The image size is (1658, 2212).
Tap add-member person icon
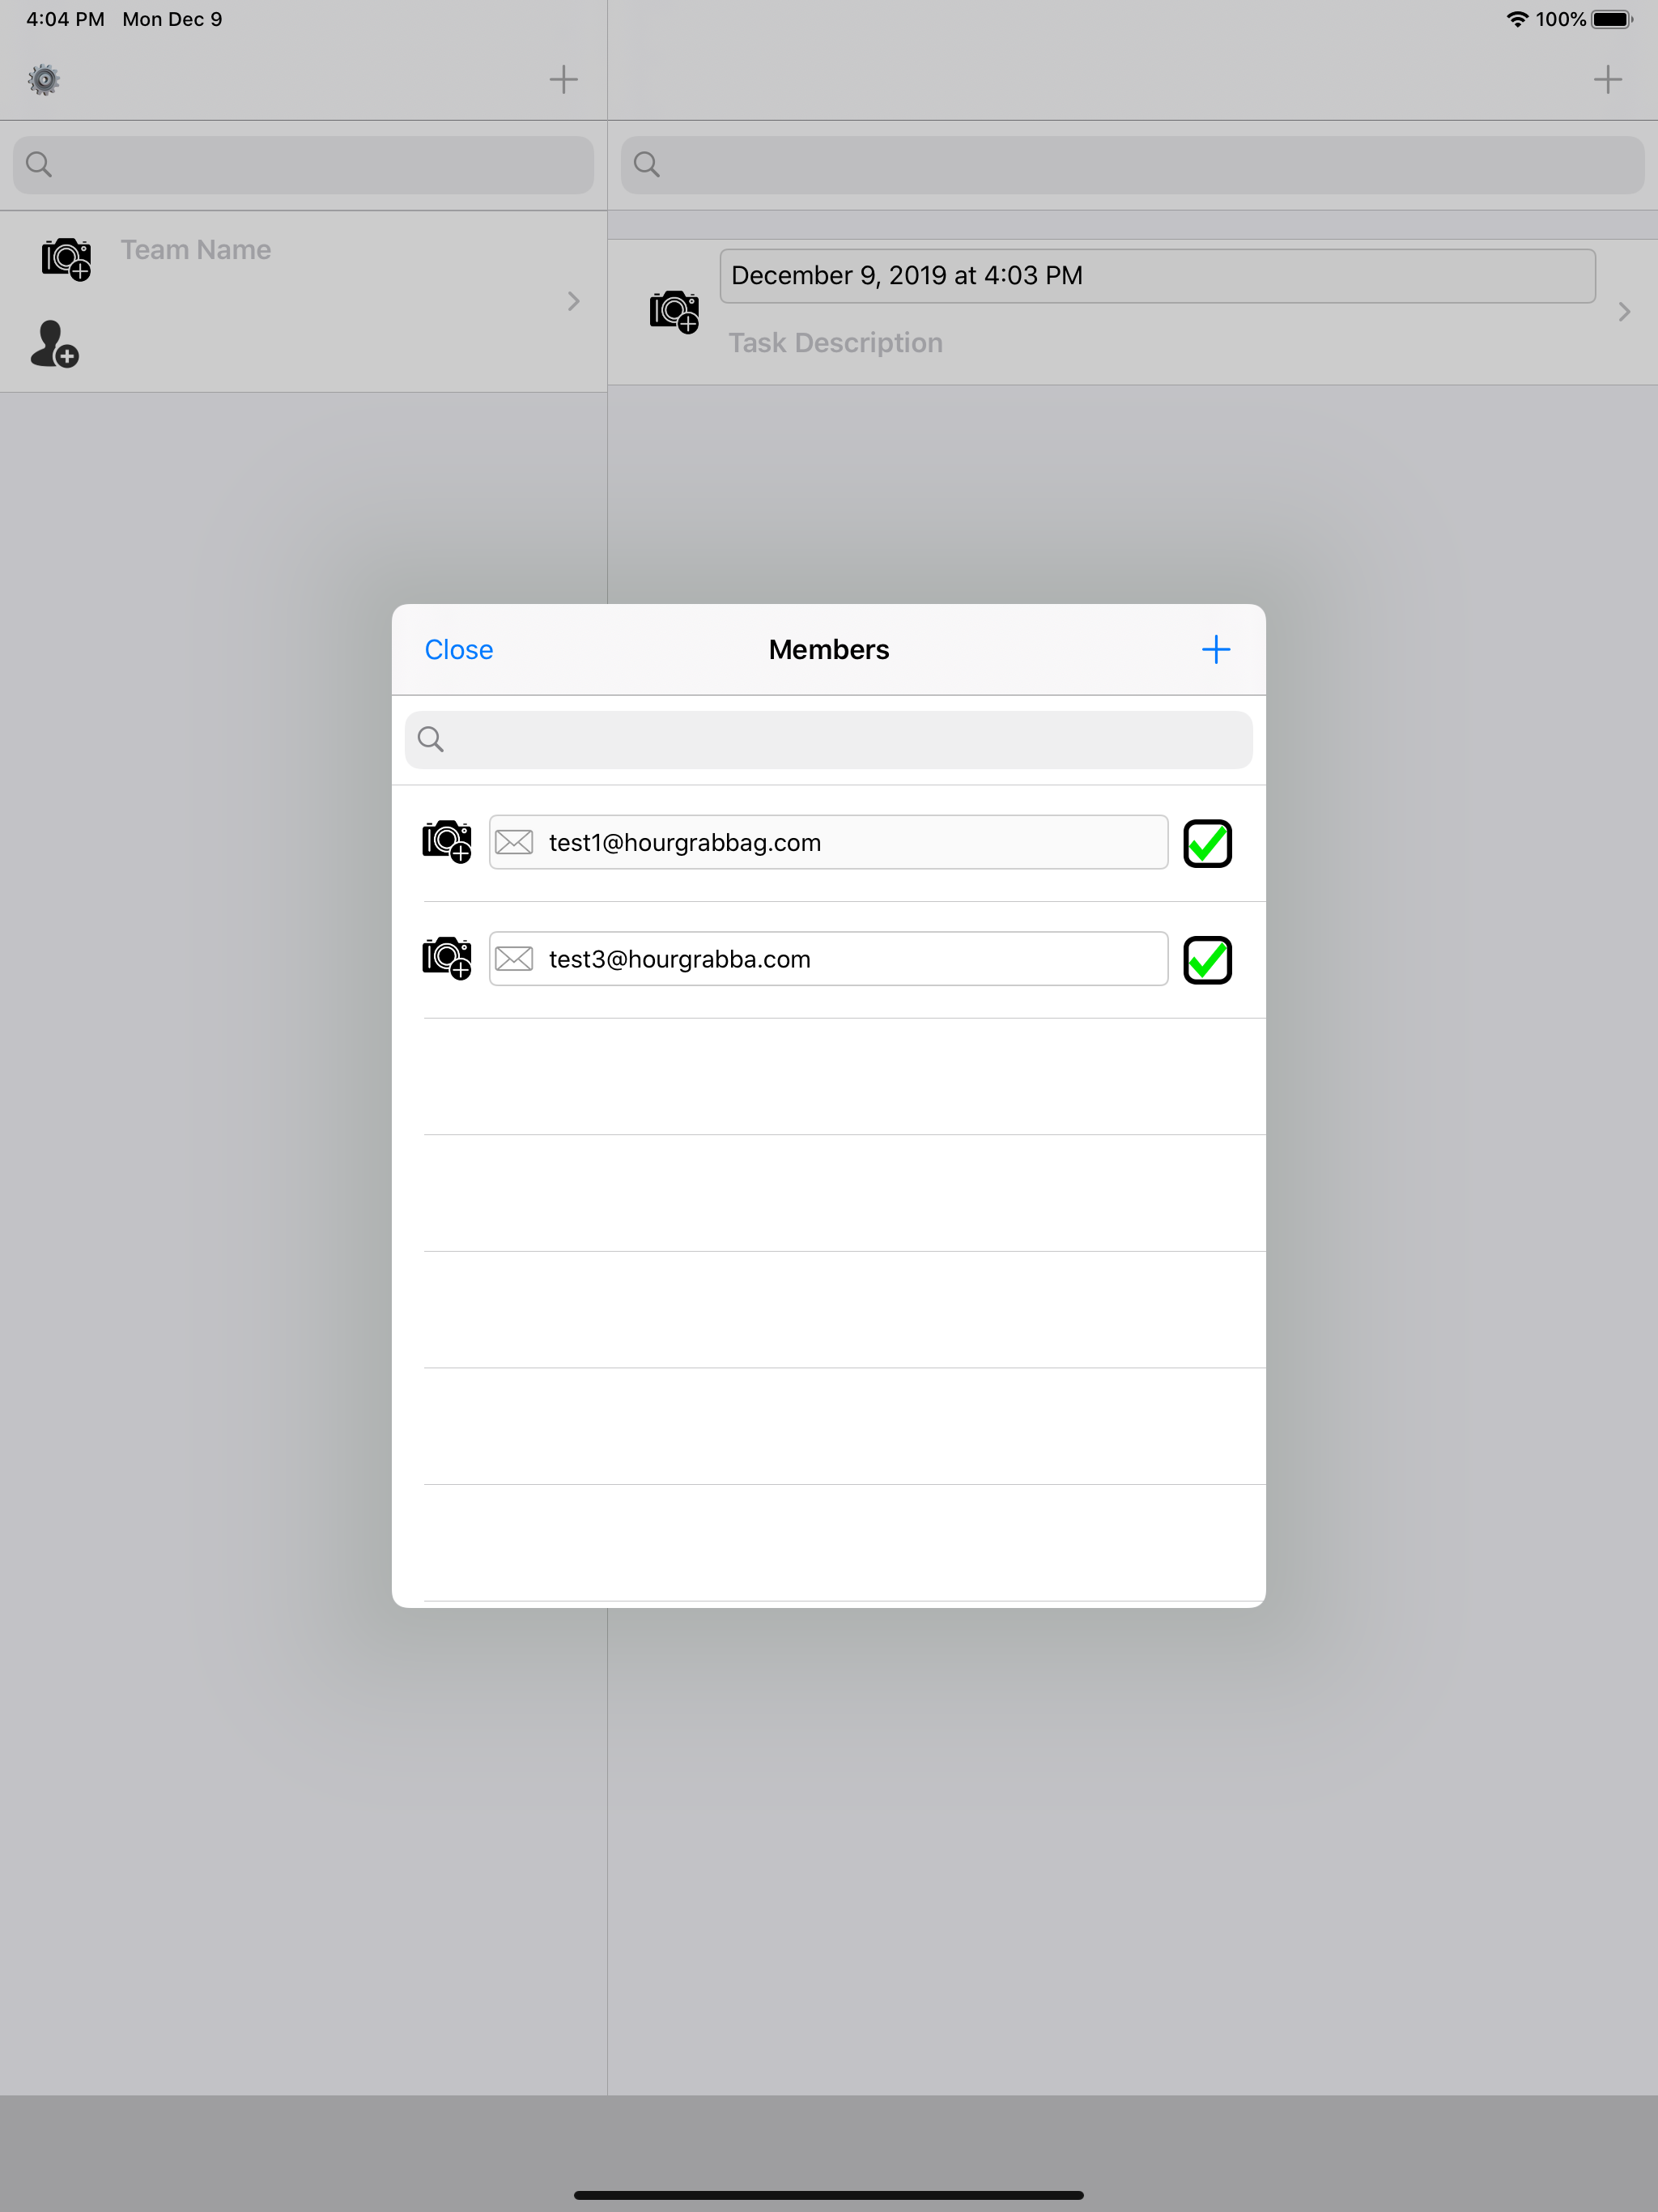pos(54,344)
